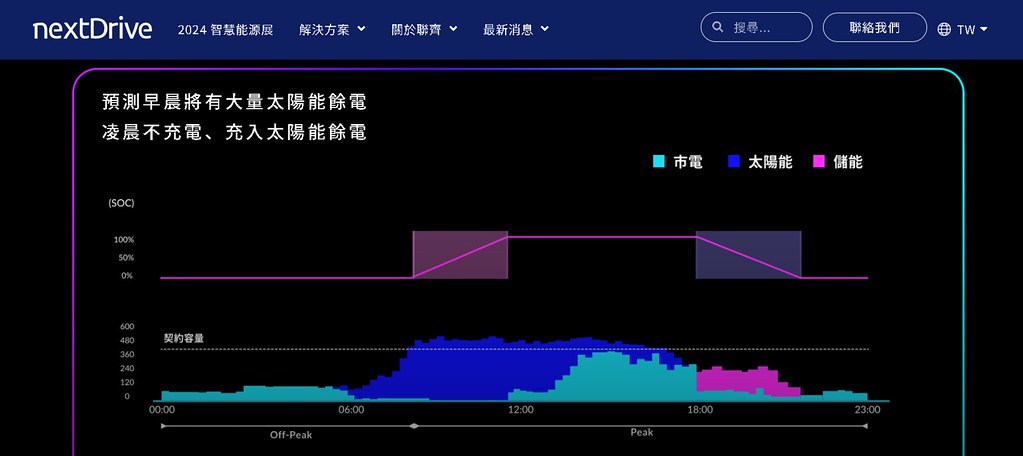
Task: Click the 契約容量 dashed line label
Action: pos(183,339)
